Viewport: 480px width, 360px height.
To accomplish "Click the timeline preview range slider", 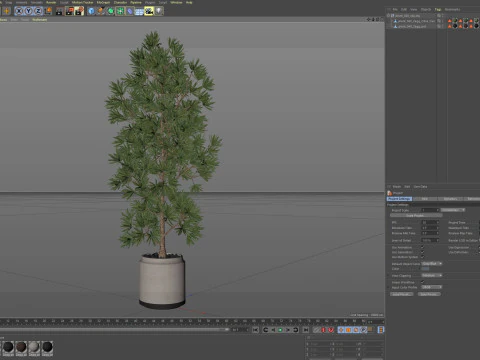I will coord(114,330).
